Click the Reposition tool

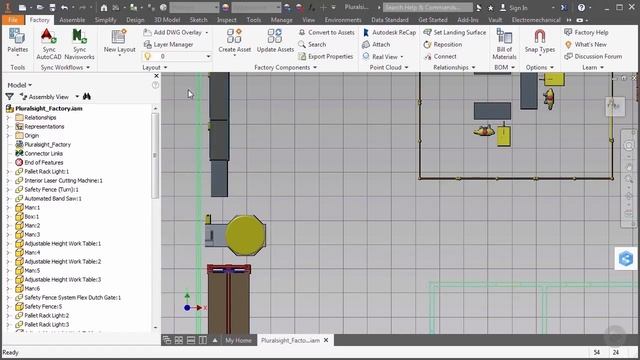[443, 44]
